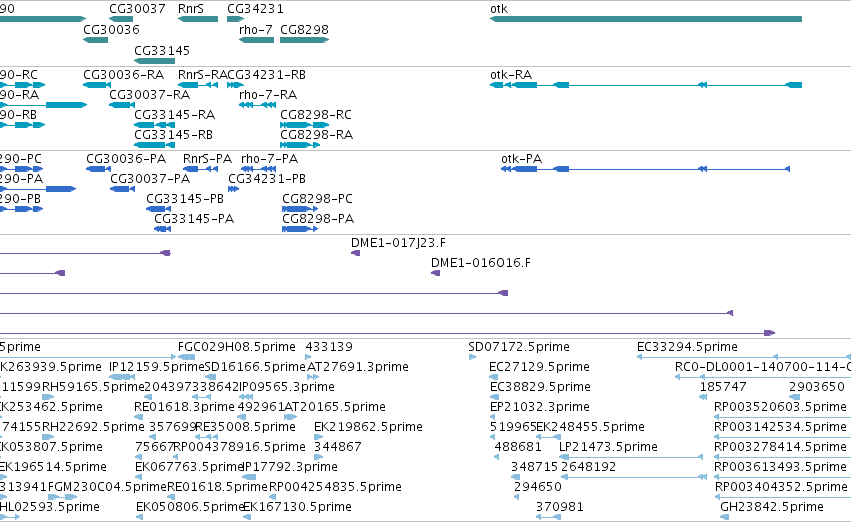851x522 pixels.
Task: Select protein CG8298-PA
Action: click(318, 219)
